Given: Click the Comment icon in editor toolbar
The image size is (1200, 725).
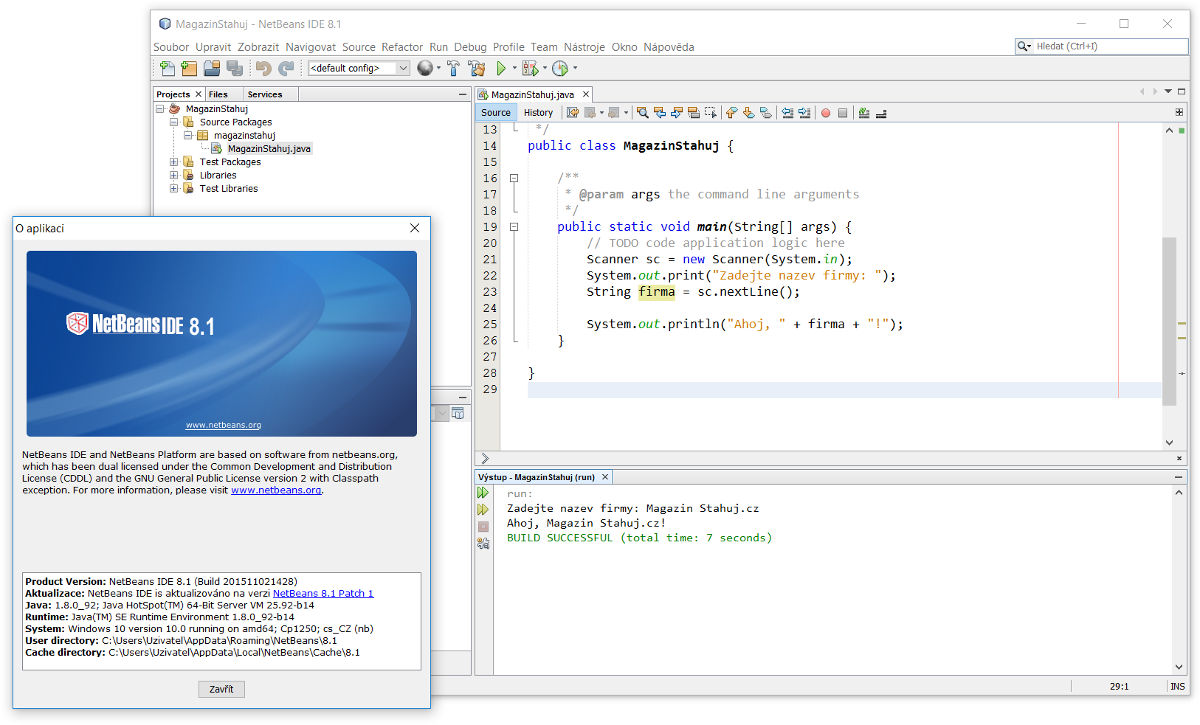Looking at the screenshot, I should click(x=864, y=113).
